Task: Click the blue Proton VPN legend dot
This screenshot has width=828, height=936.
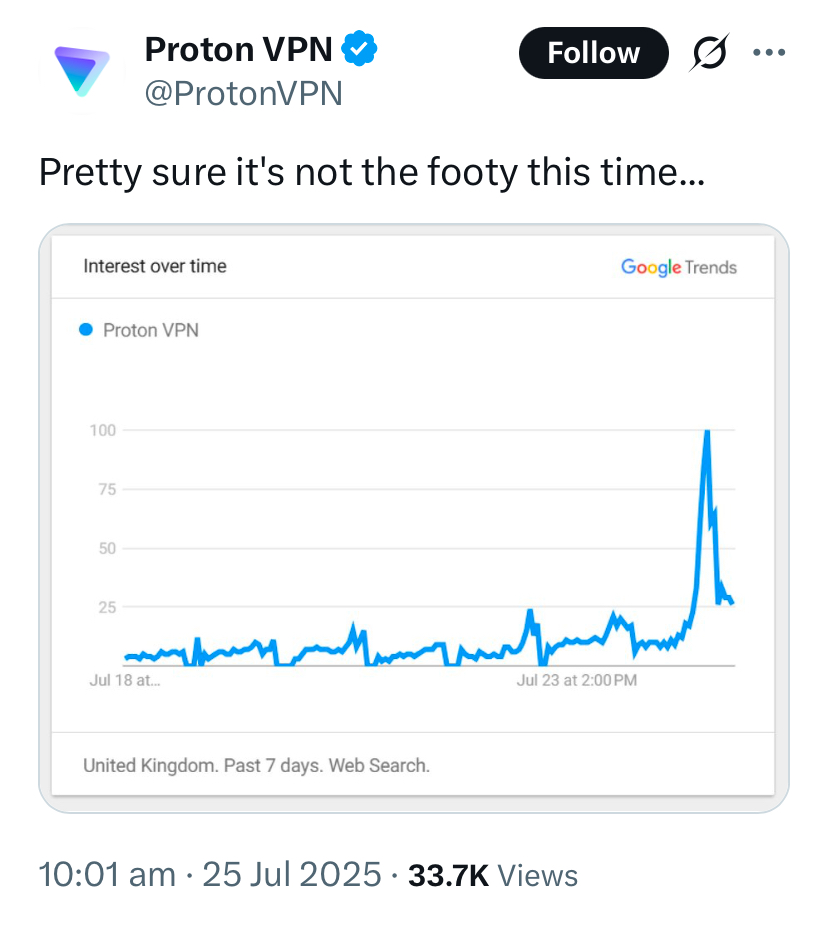Action: tap(85, 329)
